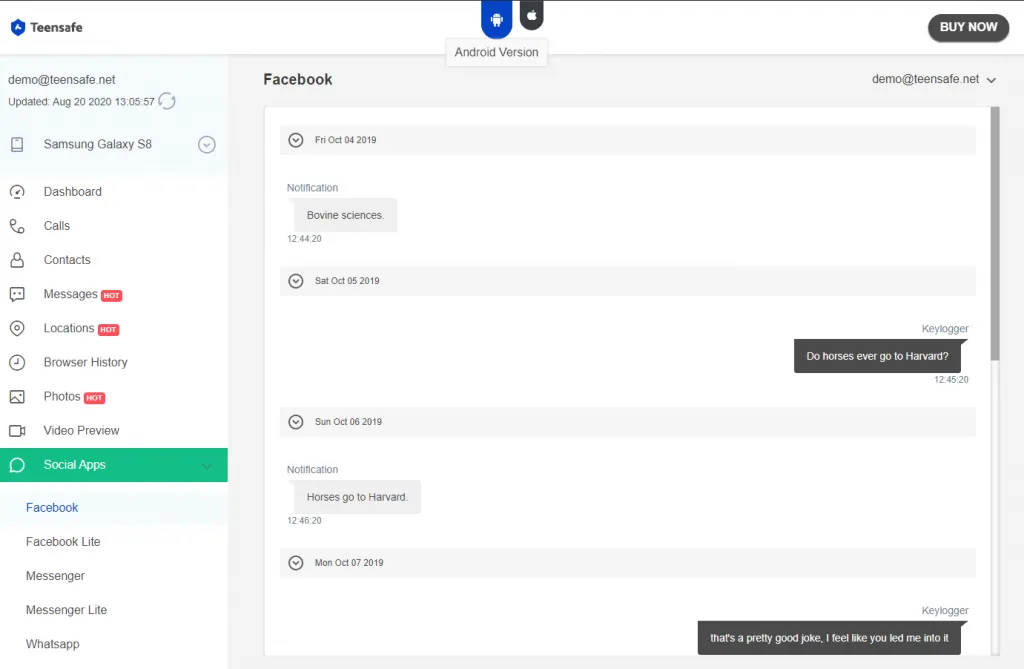This screenshot has height=669, width=1024.
Task: Collapse the Mon Oct 07 2019 section
Action: [x=296, y=563]
